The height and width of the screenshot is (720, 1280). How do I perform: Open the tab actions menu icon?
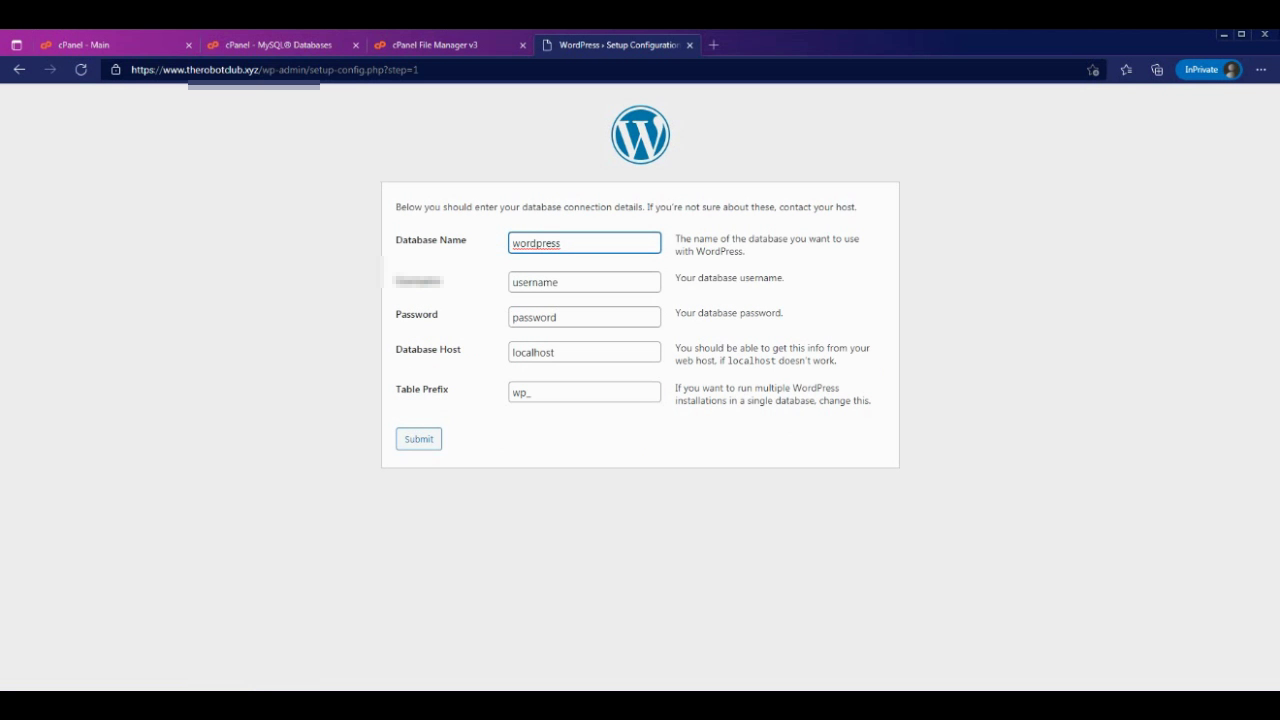[16, 45]
